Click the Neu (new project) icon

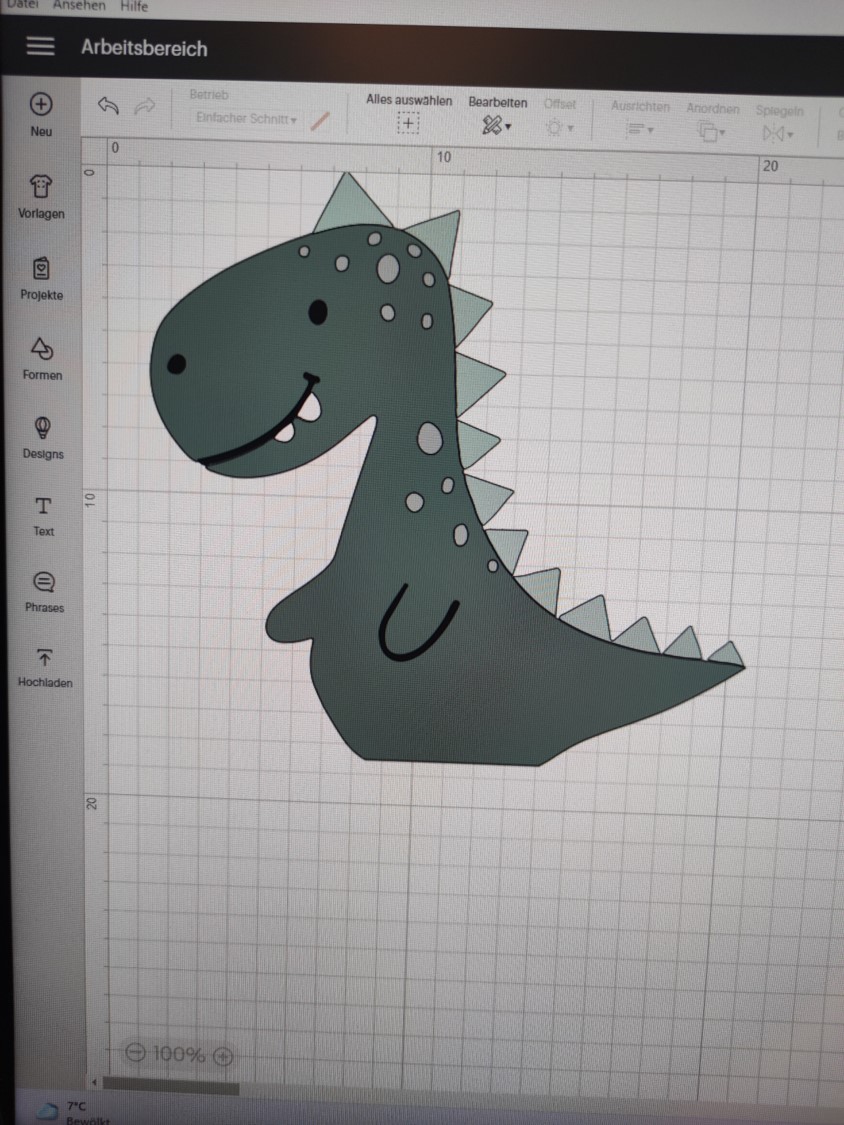tap(41, 105)
